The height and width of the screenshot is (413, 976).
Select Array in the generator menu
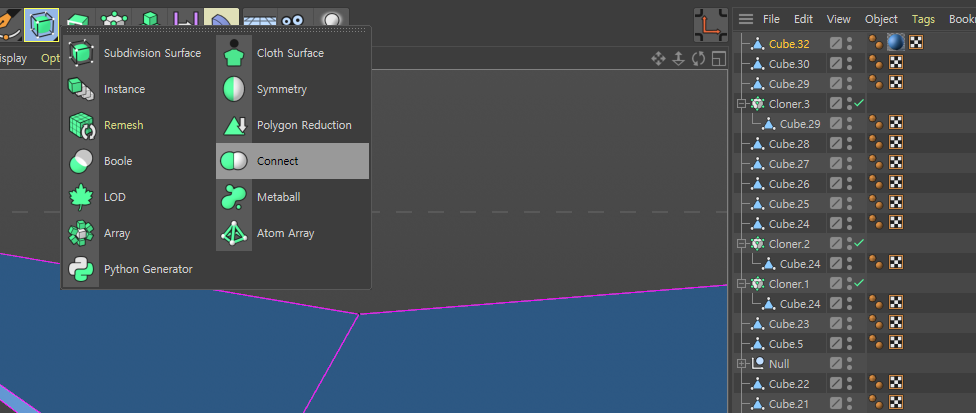pos(138,233)
